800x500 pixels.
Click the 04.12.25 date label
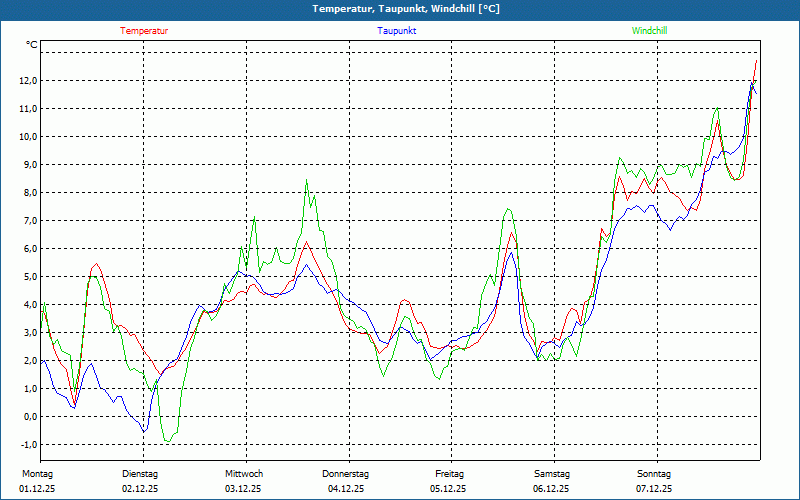pos(346,489)
